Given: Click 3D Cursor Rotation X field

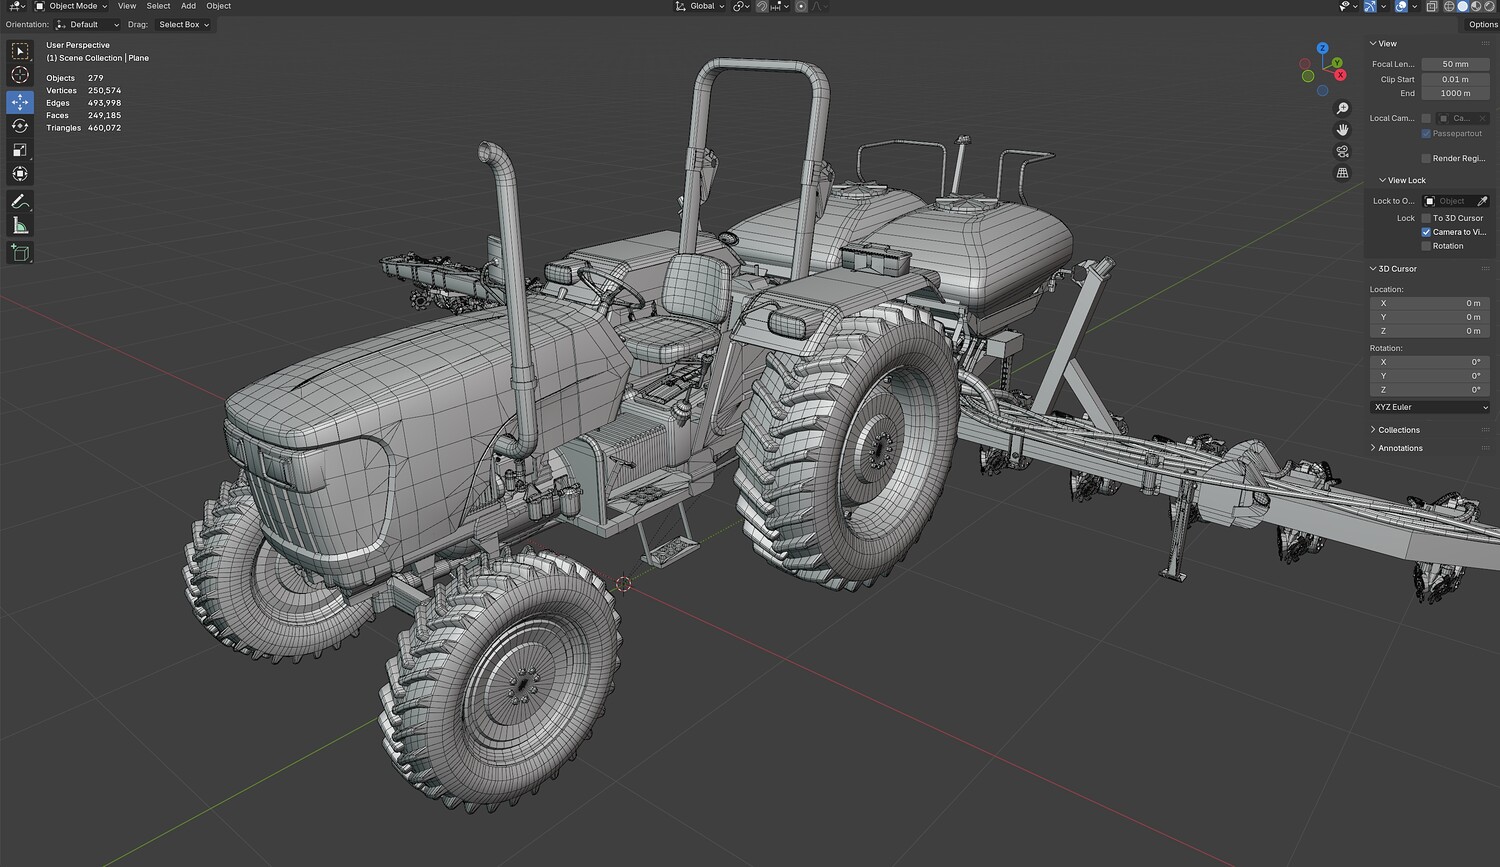Looking at the screenshot, I should tap(1430, 362).
